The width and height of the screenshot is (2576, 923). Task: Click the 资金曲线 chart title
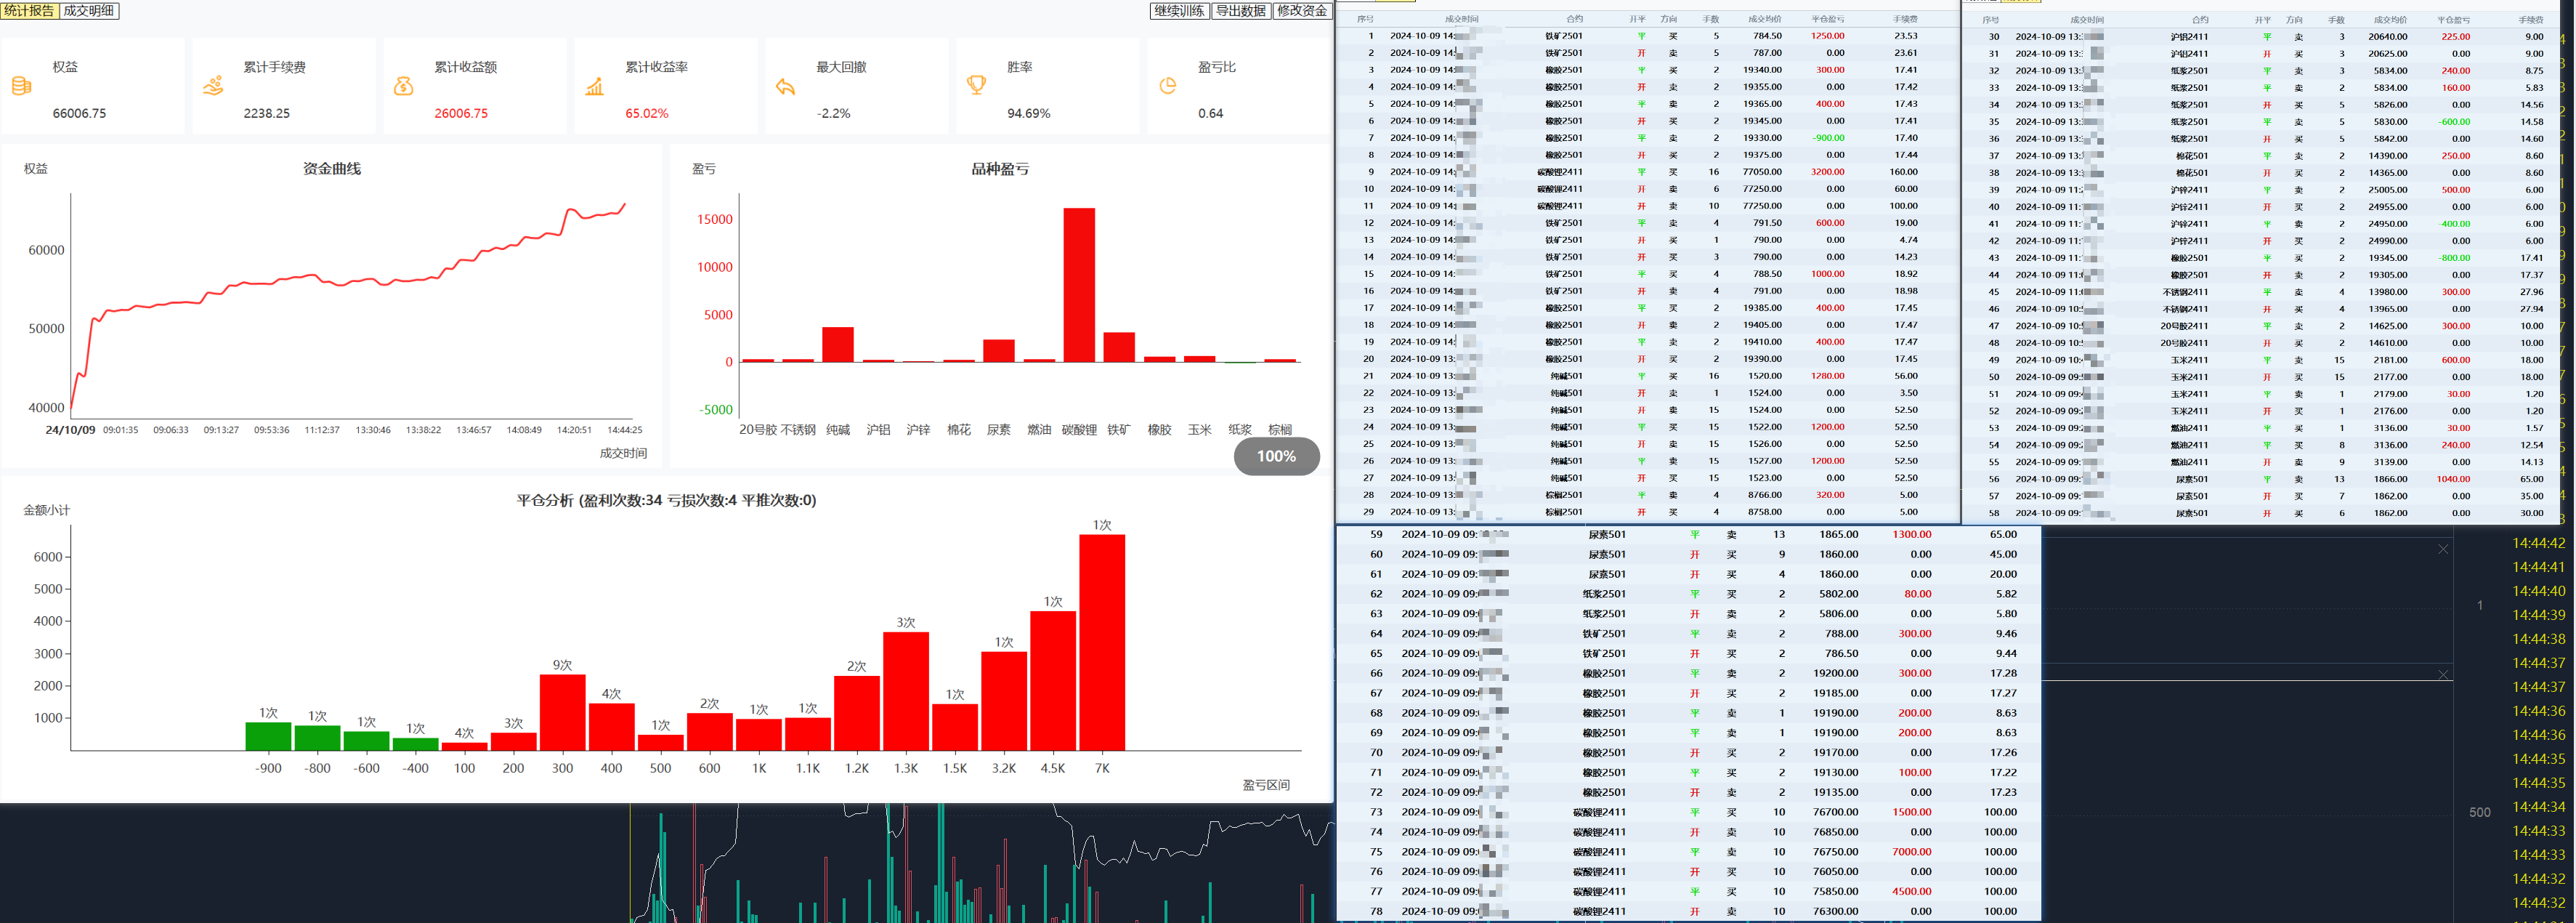point(332,169)
